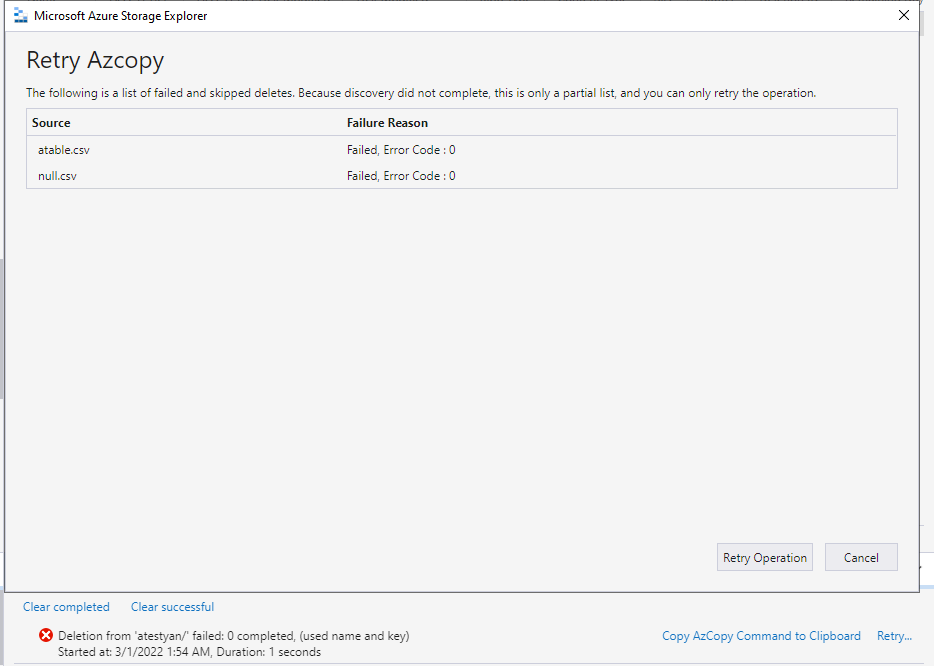This screenshot has width=934, height=666.
Task: Click the Clear completed link
Action: pyautogui.click(x=66, y=606)
